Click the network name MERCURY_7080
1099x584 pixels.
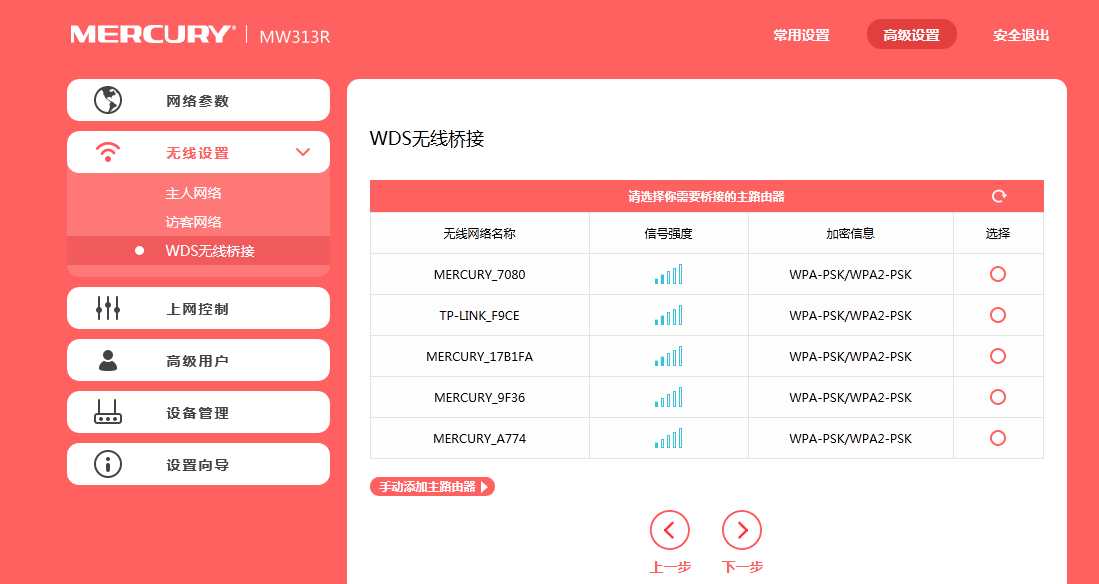click(x=479, y=275)
